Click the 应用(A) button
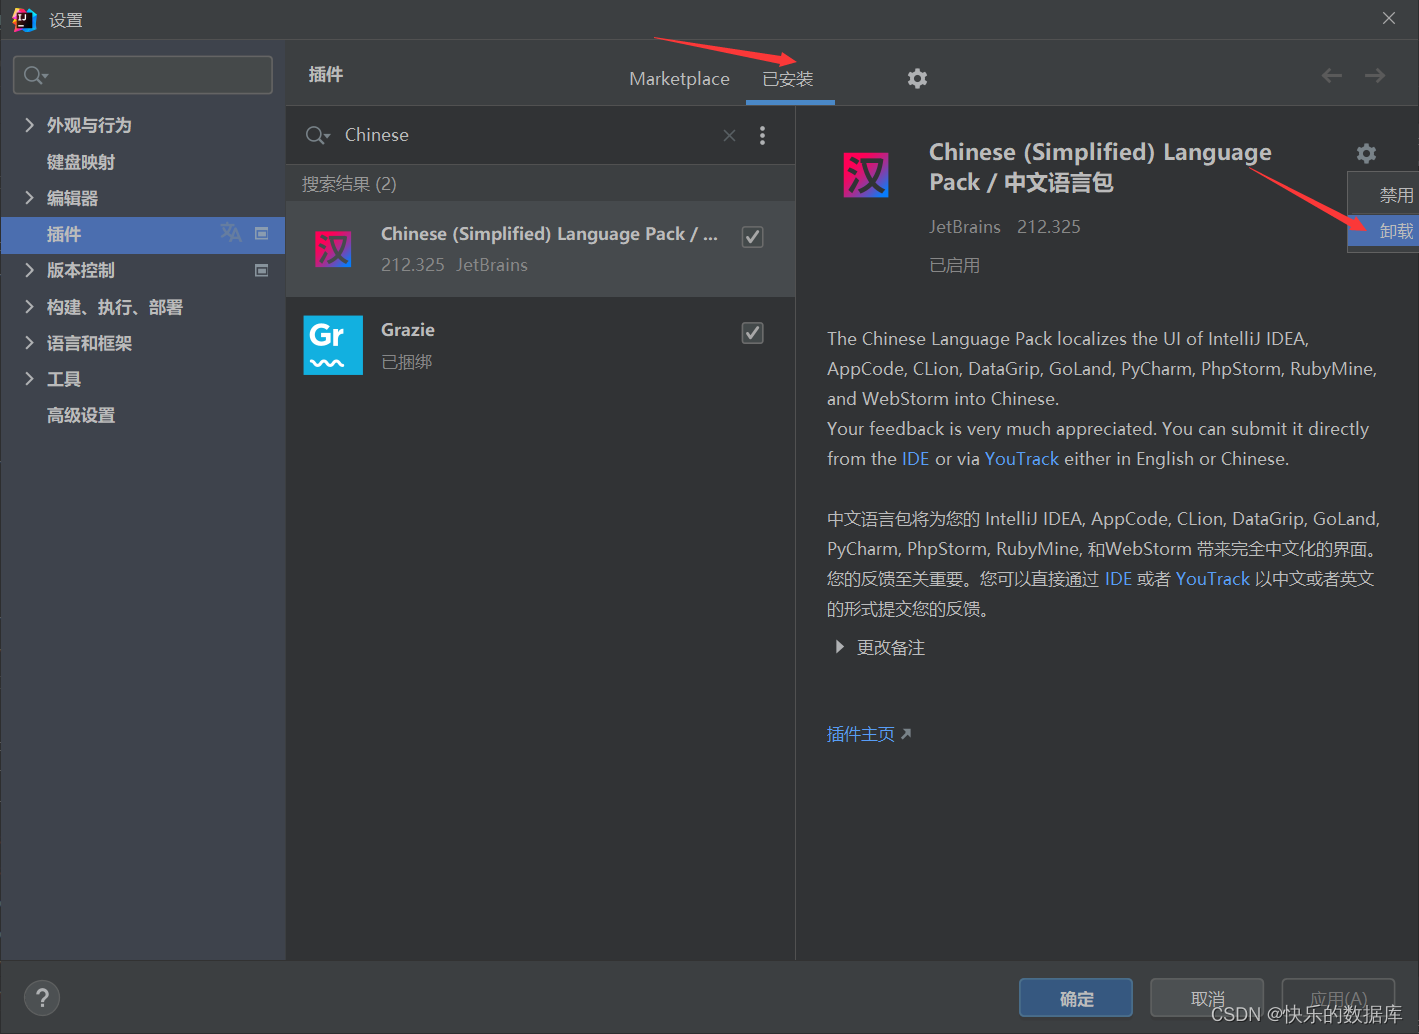The height and width of the screenshot is (1034, 1419). (x=1338, y=998)
